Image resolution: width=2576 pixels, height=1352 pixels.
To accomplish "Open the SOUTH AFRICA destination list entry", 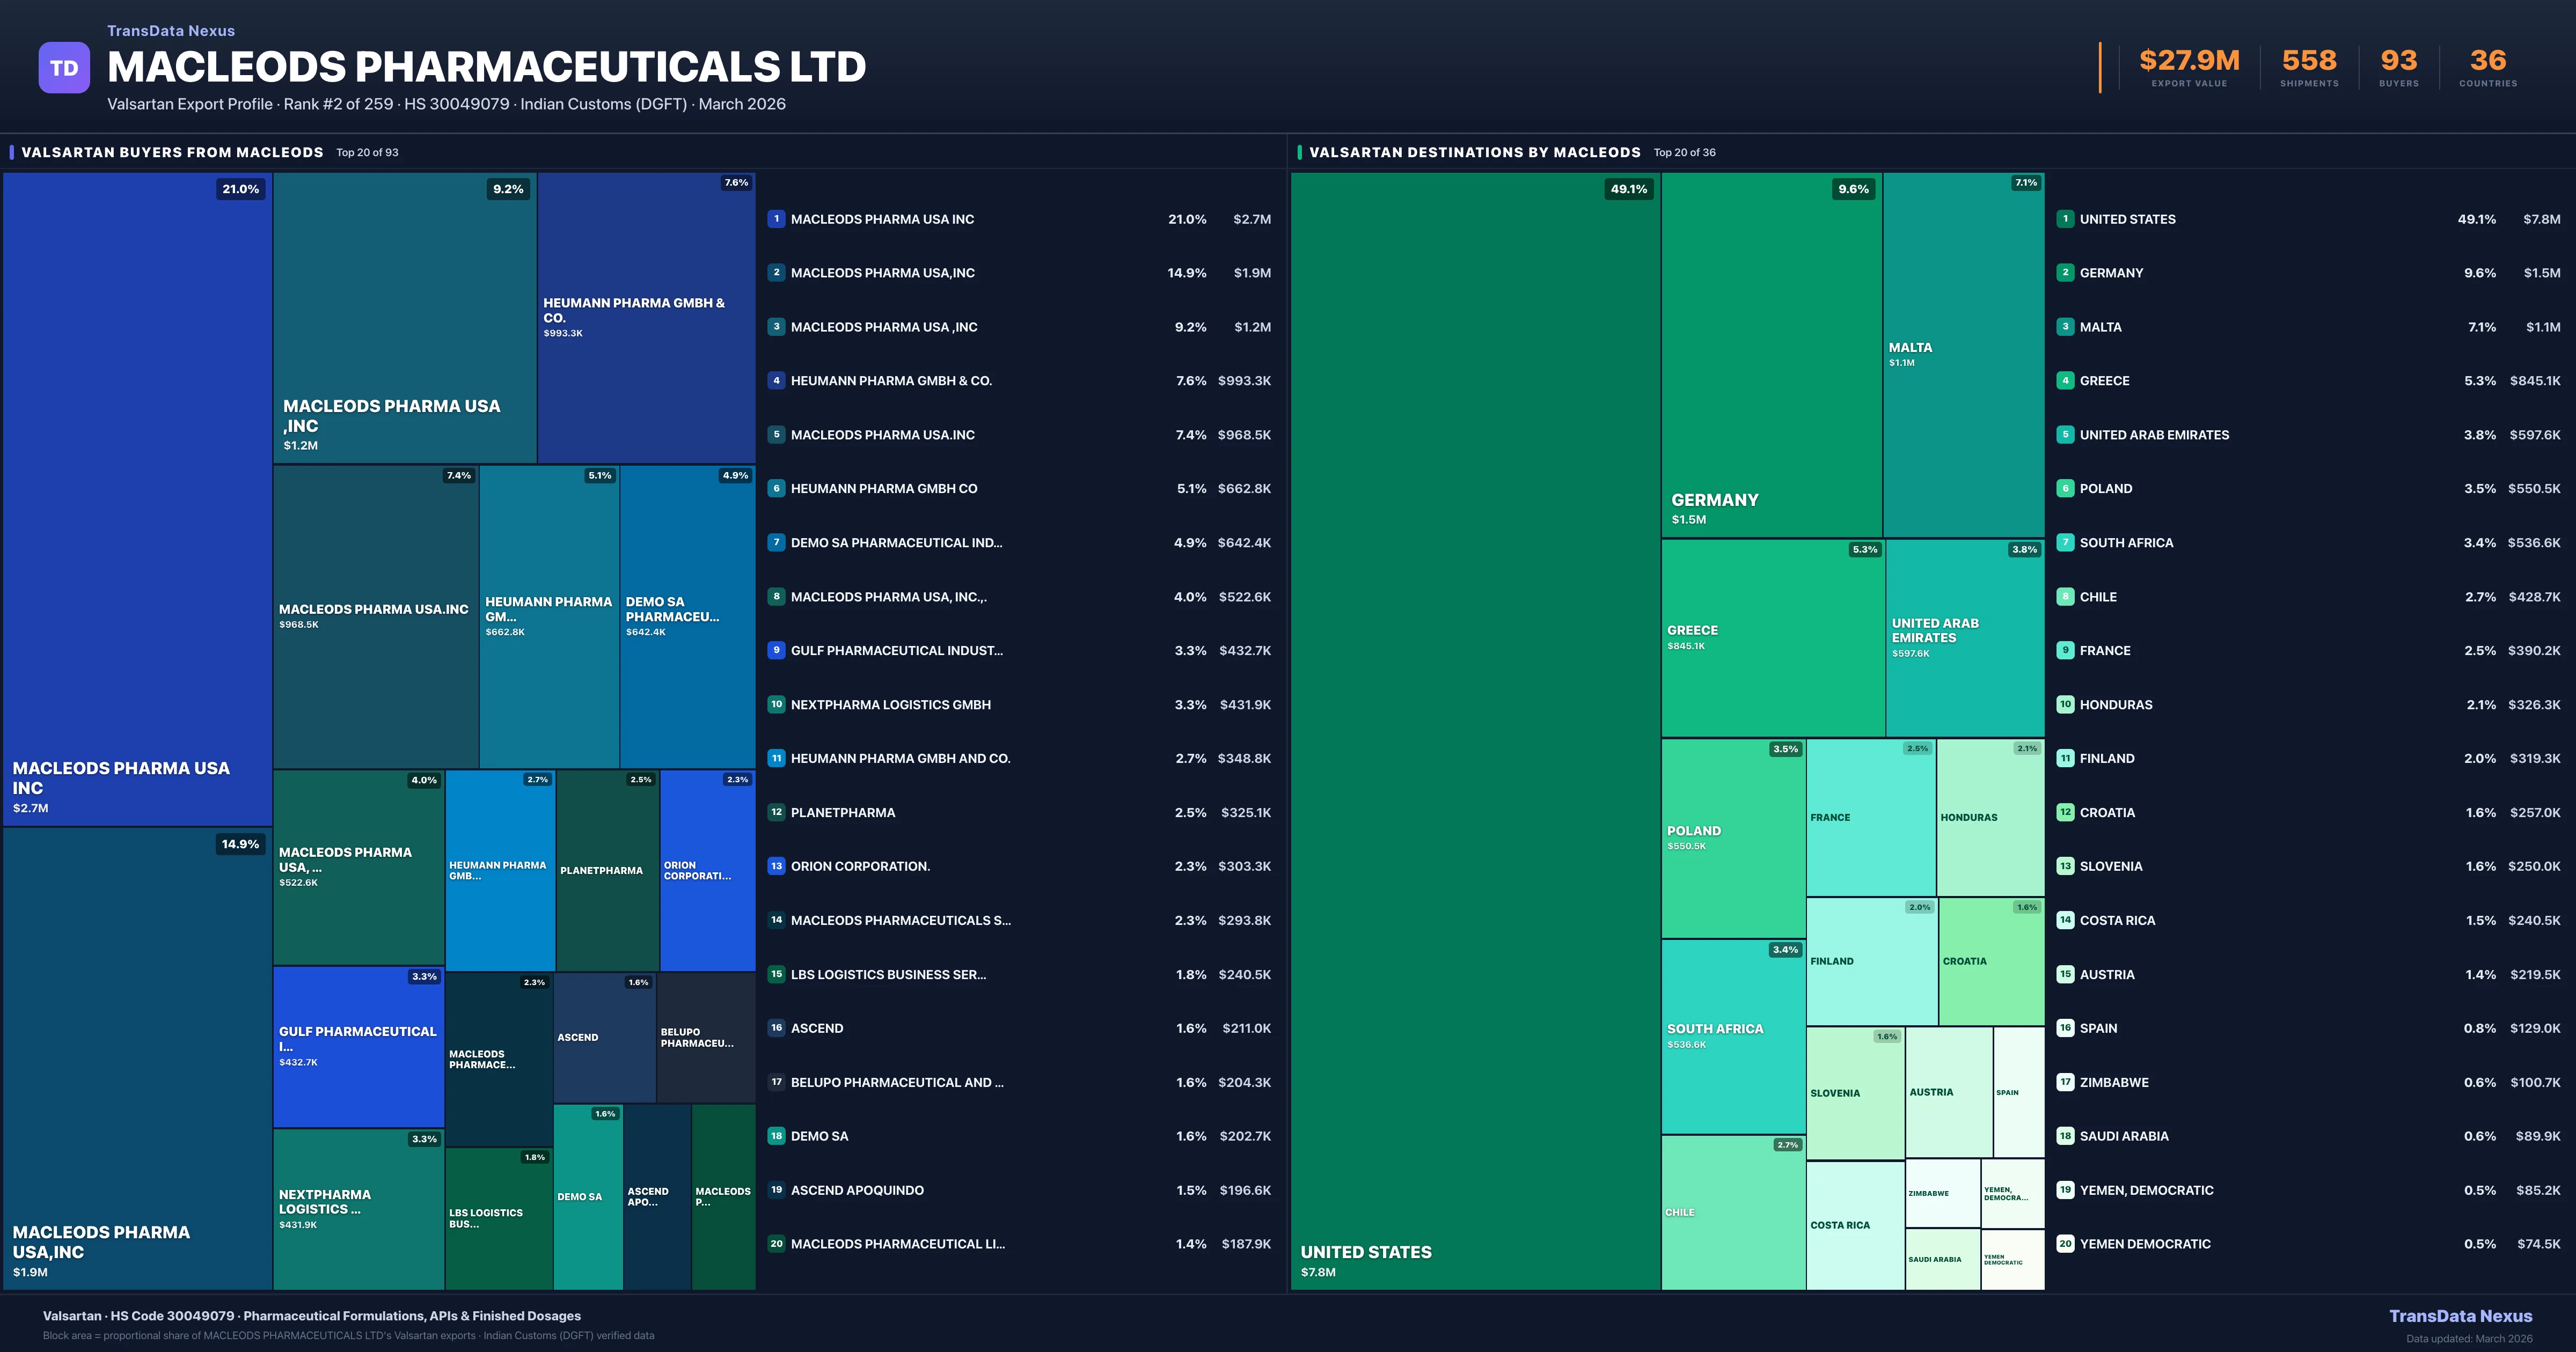I will click(x=2126, y=543).
